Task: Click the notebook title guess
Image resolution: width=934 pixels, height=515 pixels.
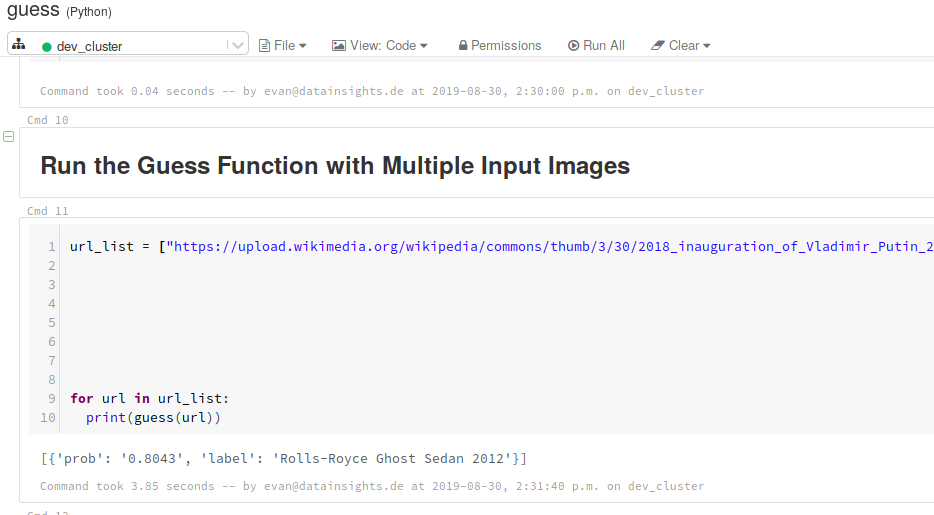Action: tap(33, 10)
